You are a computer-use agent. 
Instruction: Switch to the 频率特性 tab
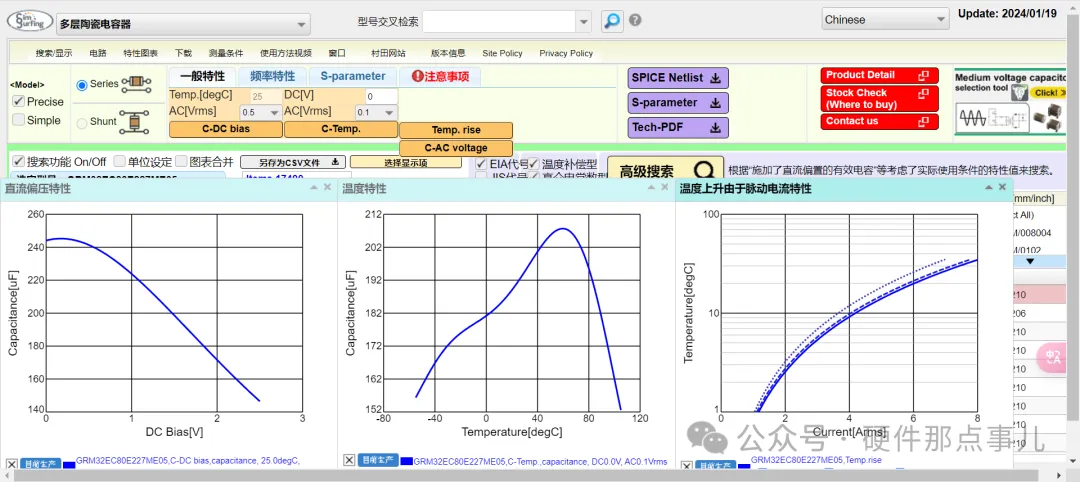[x=271, y=76]
